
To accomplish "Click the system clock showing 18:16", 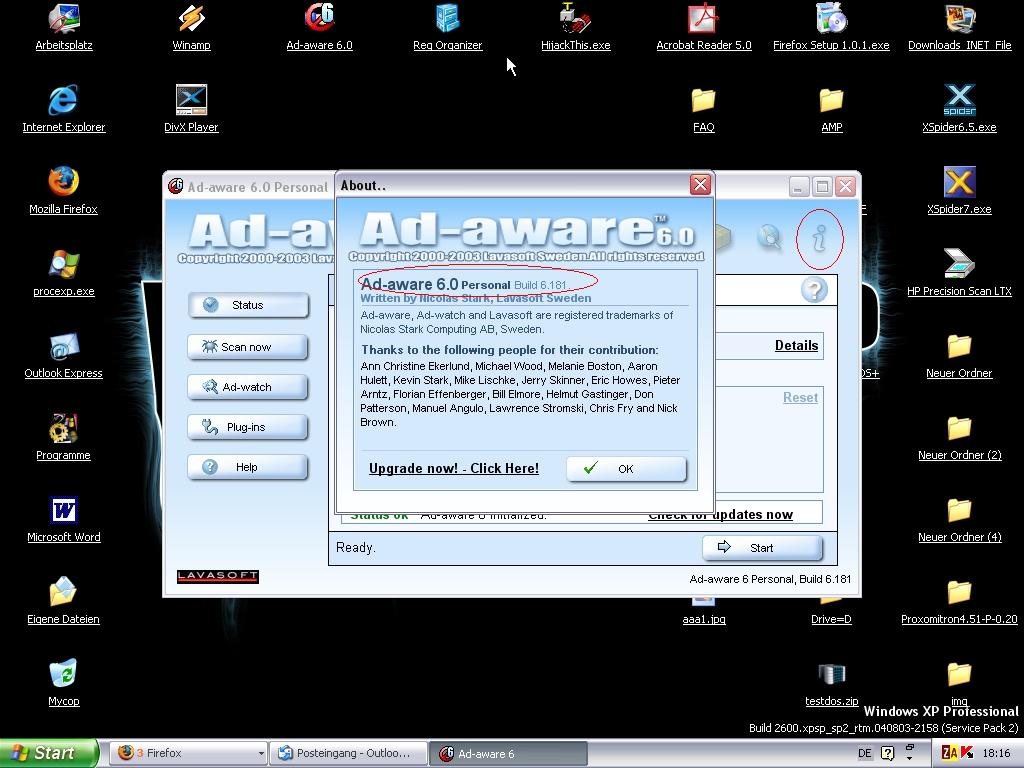I will [997, 753].
